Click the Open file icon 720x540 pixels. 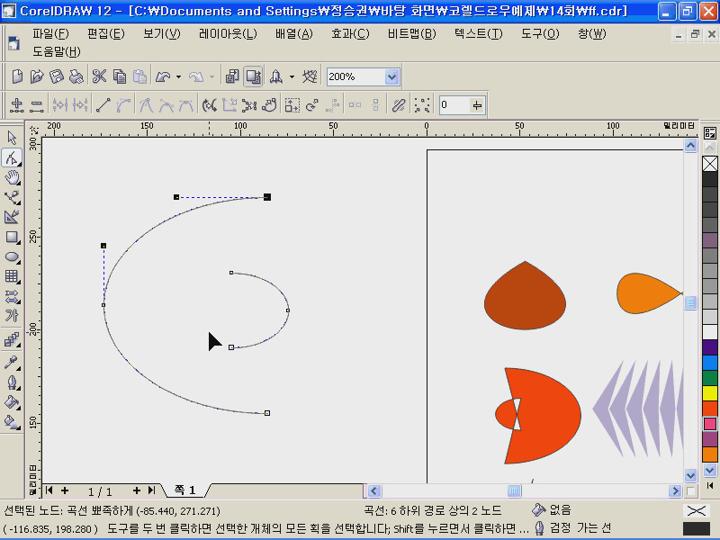coord(37,76)
